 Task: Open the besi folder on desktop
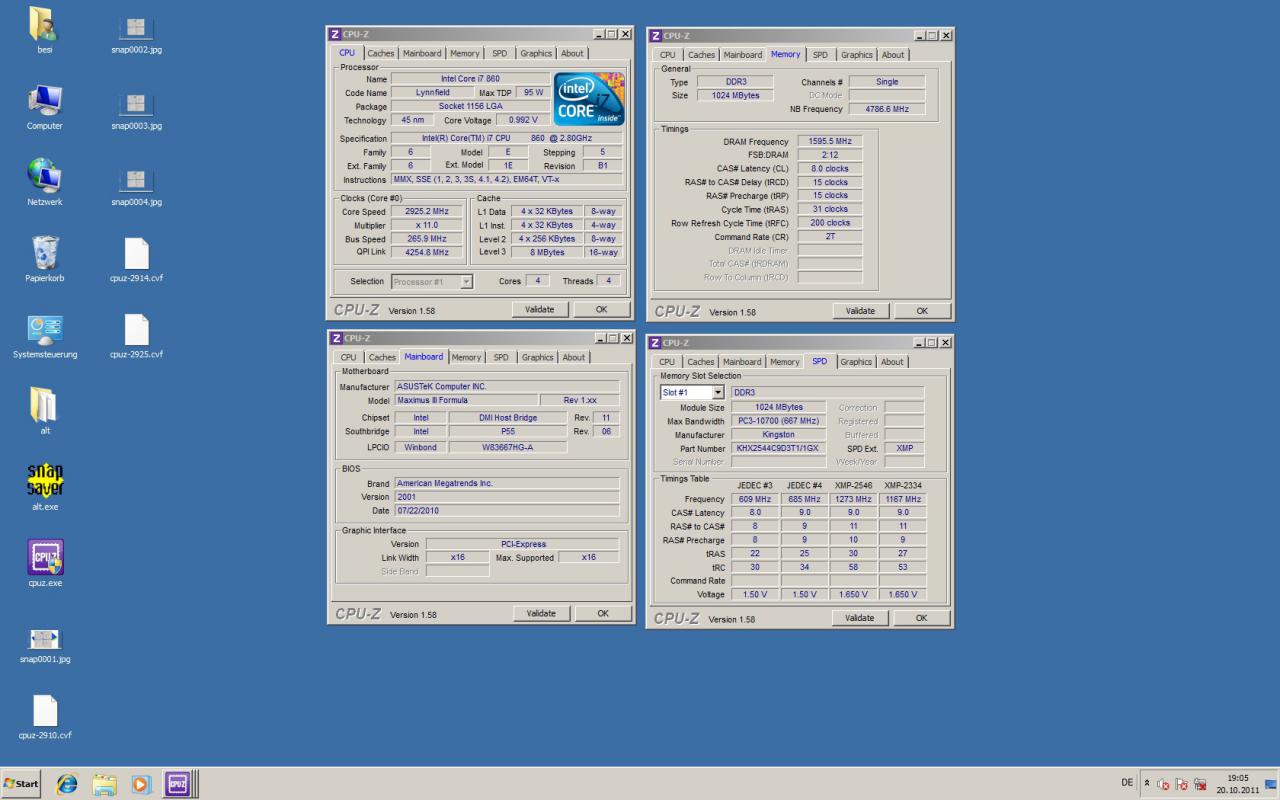click(x=44, y=29)
